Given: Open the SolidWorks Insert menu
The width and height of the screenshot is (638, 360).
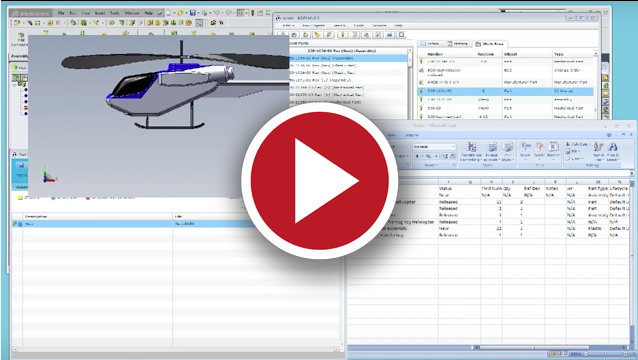Looking at the screenshot, I should [x=100, y=13].
